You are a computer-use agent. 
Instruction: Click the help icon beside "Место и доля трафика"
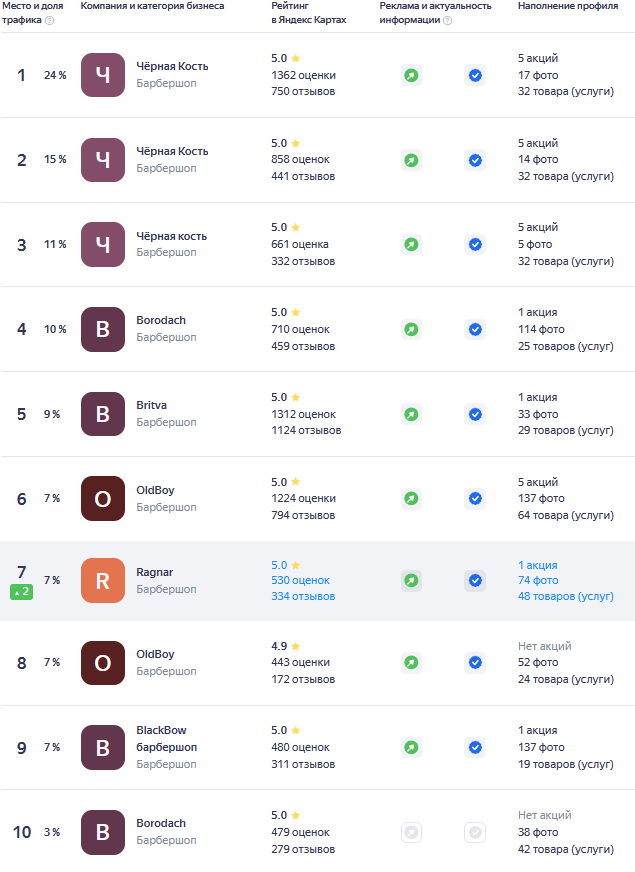click(49, 20)
